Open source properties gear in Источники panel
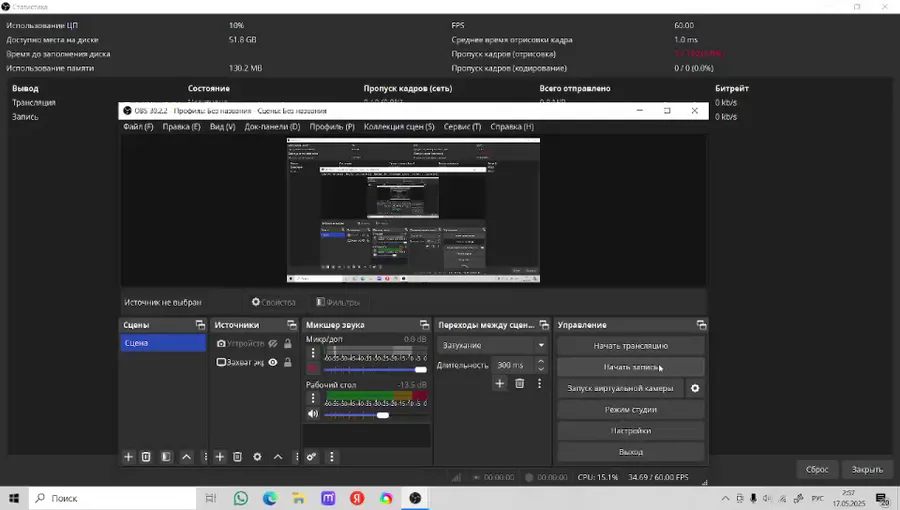Screen dimensions: 900x510 tap(257, 457)
